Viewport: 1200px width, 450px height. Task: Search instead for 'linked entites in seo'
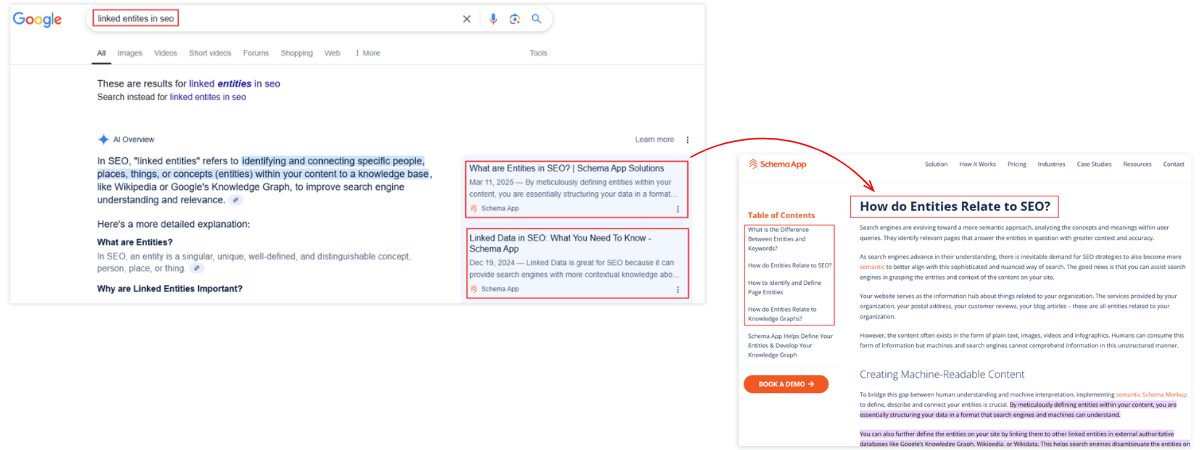point(208,97)
